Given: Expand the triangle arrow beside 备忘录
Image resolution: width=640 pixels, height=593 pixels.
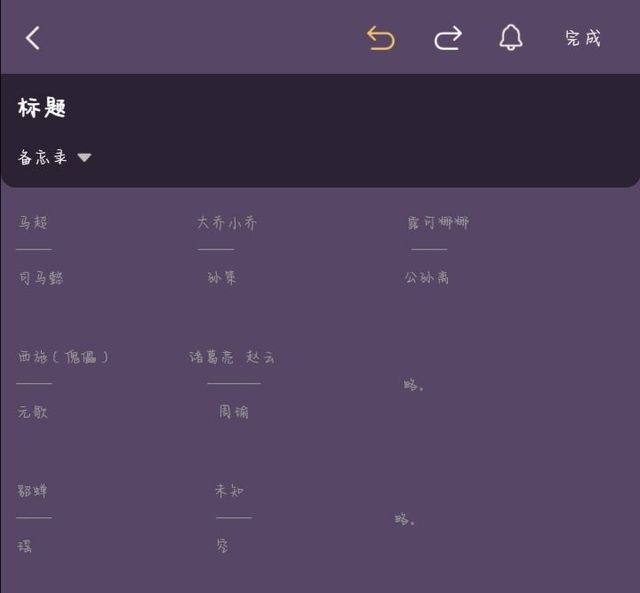Looking at the screenshot, I should tap(84, 158).
